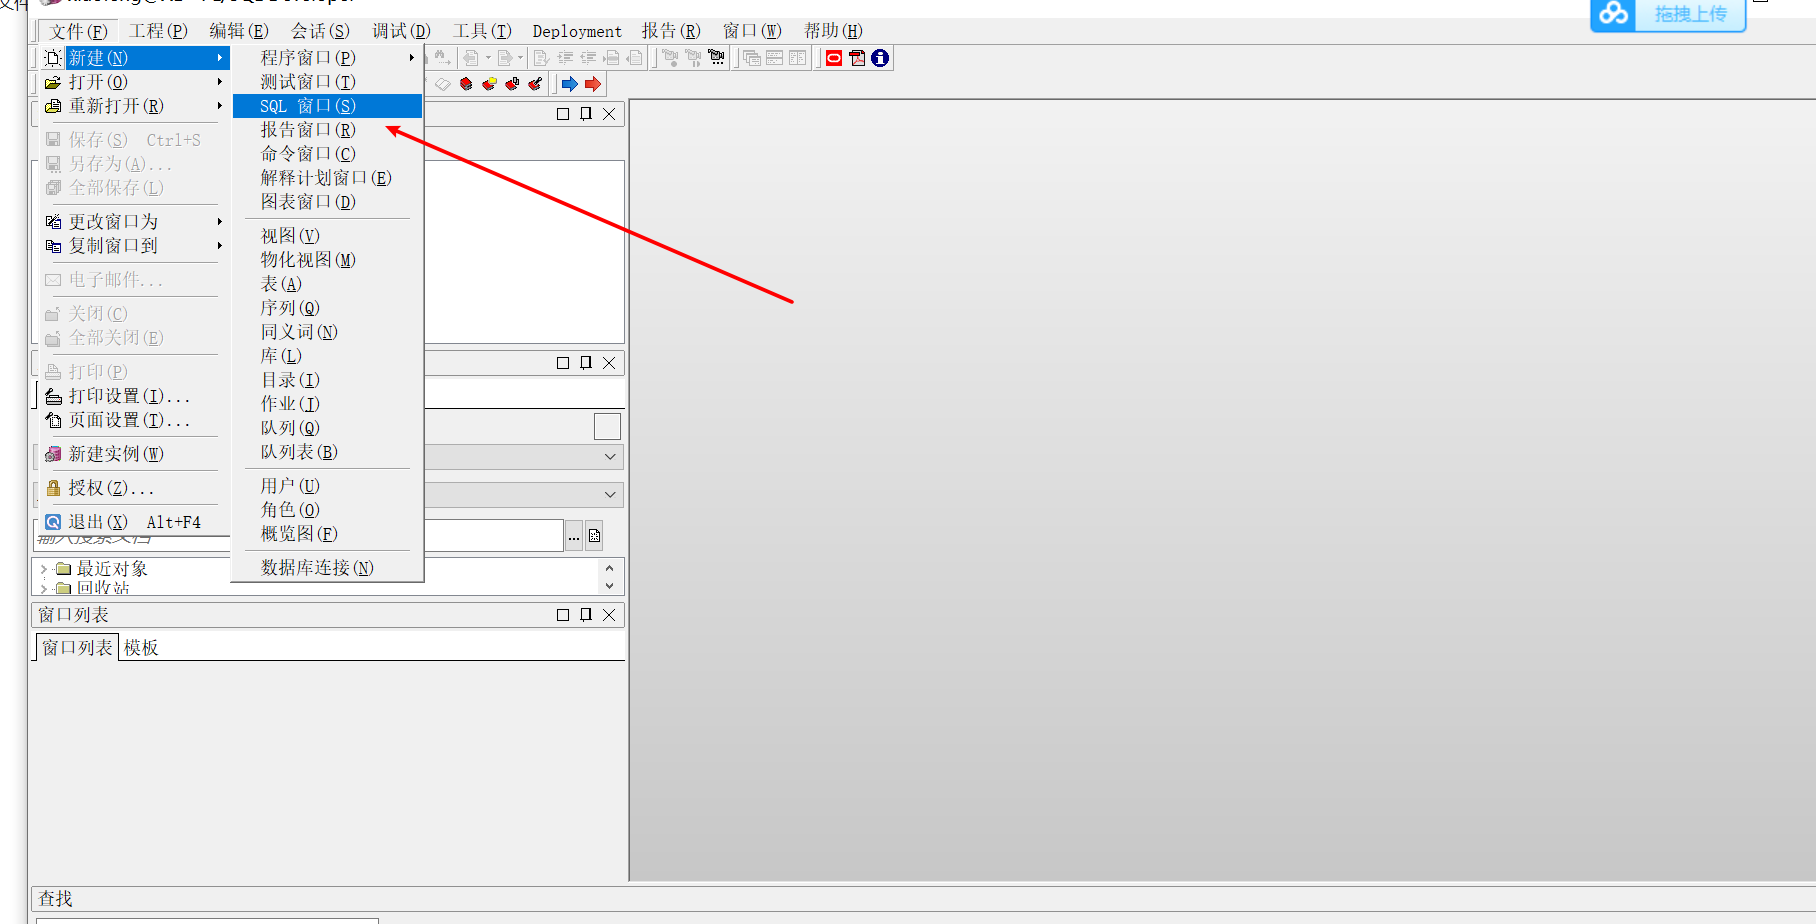Expand the 回收站 tree folder

(x=44, y=588)
